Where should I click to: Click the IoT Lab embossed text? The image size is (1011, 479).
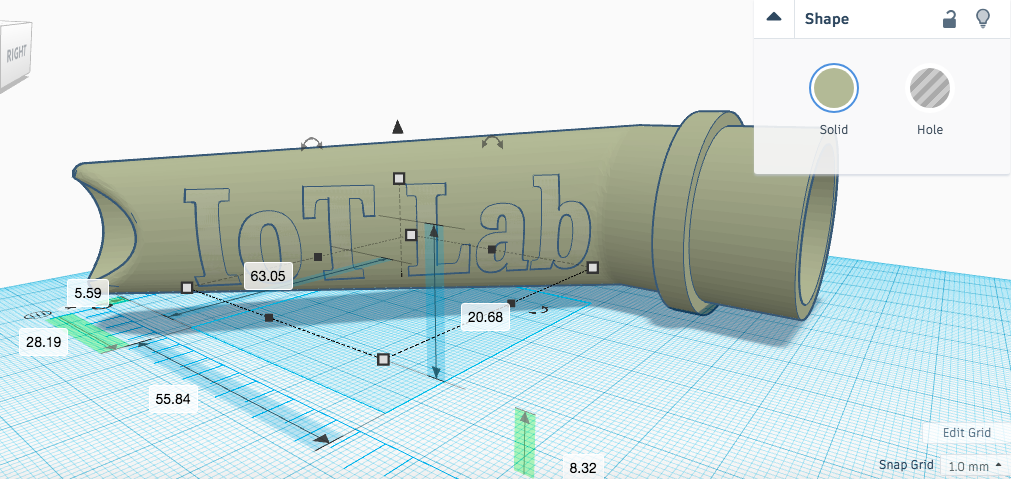387,232
